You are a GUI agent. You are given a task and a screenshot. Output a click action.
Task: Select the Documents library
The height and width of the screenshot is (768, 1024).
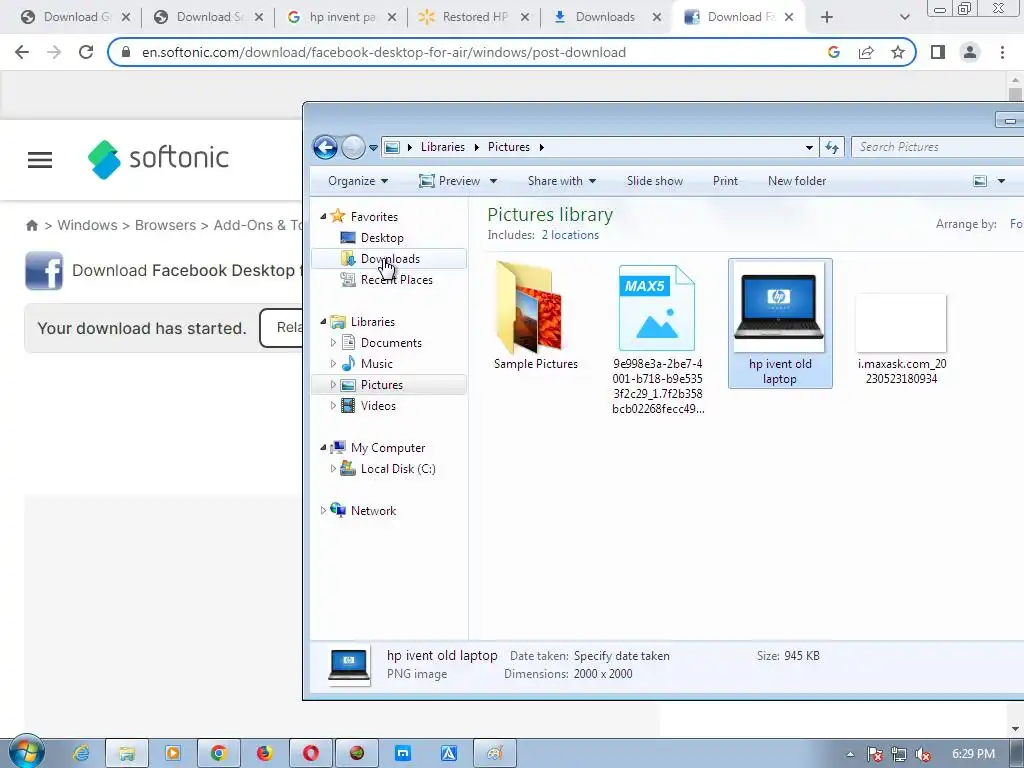(x=391, y=342)
